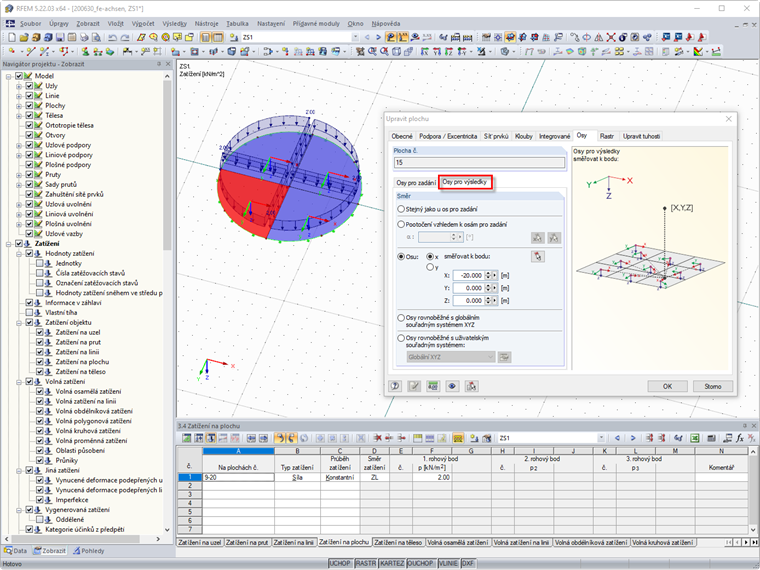
Task: Click the Storno button
Action: click(712, 386)
